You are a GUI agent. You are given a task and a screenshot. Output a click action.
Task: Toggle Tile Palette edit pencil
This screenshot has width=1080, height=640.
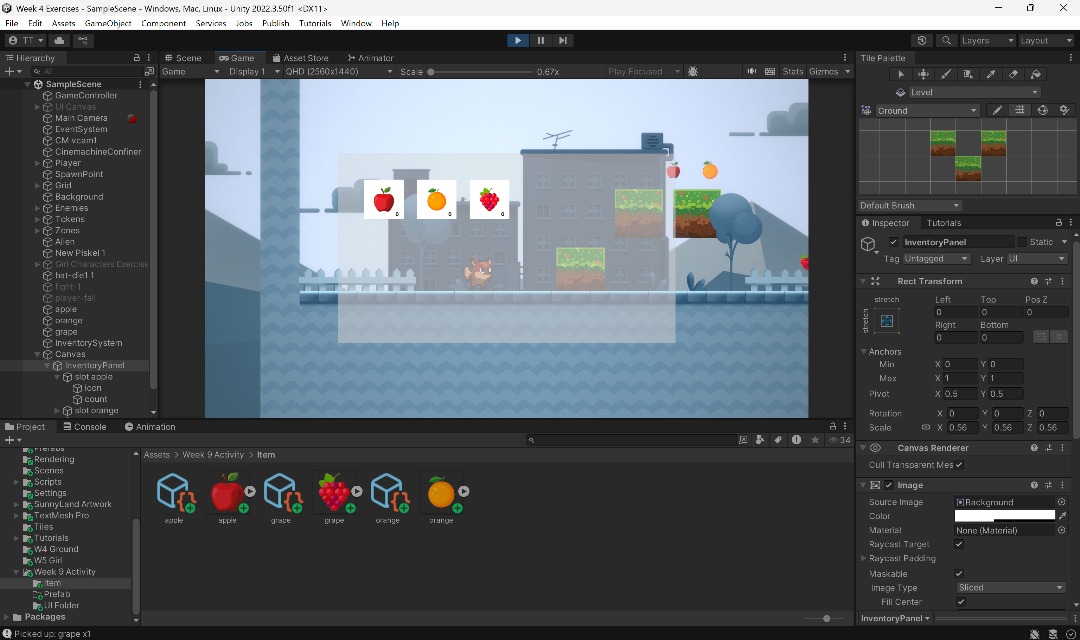(997, 110)
